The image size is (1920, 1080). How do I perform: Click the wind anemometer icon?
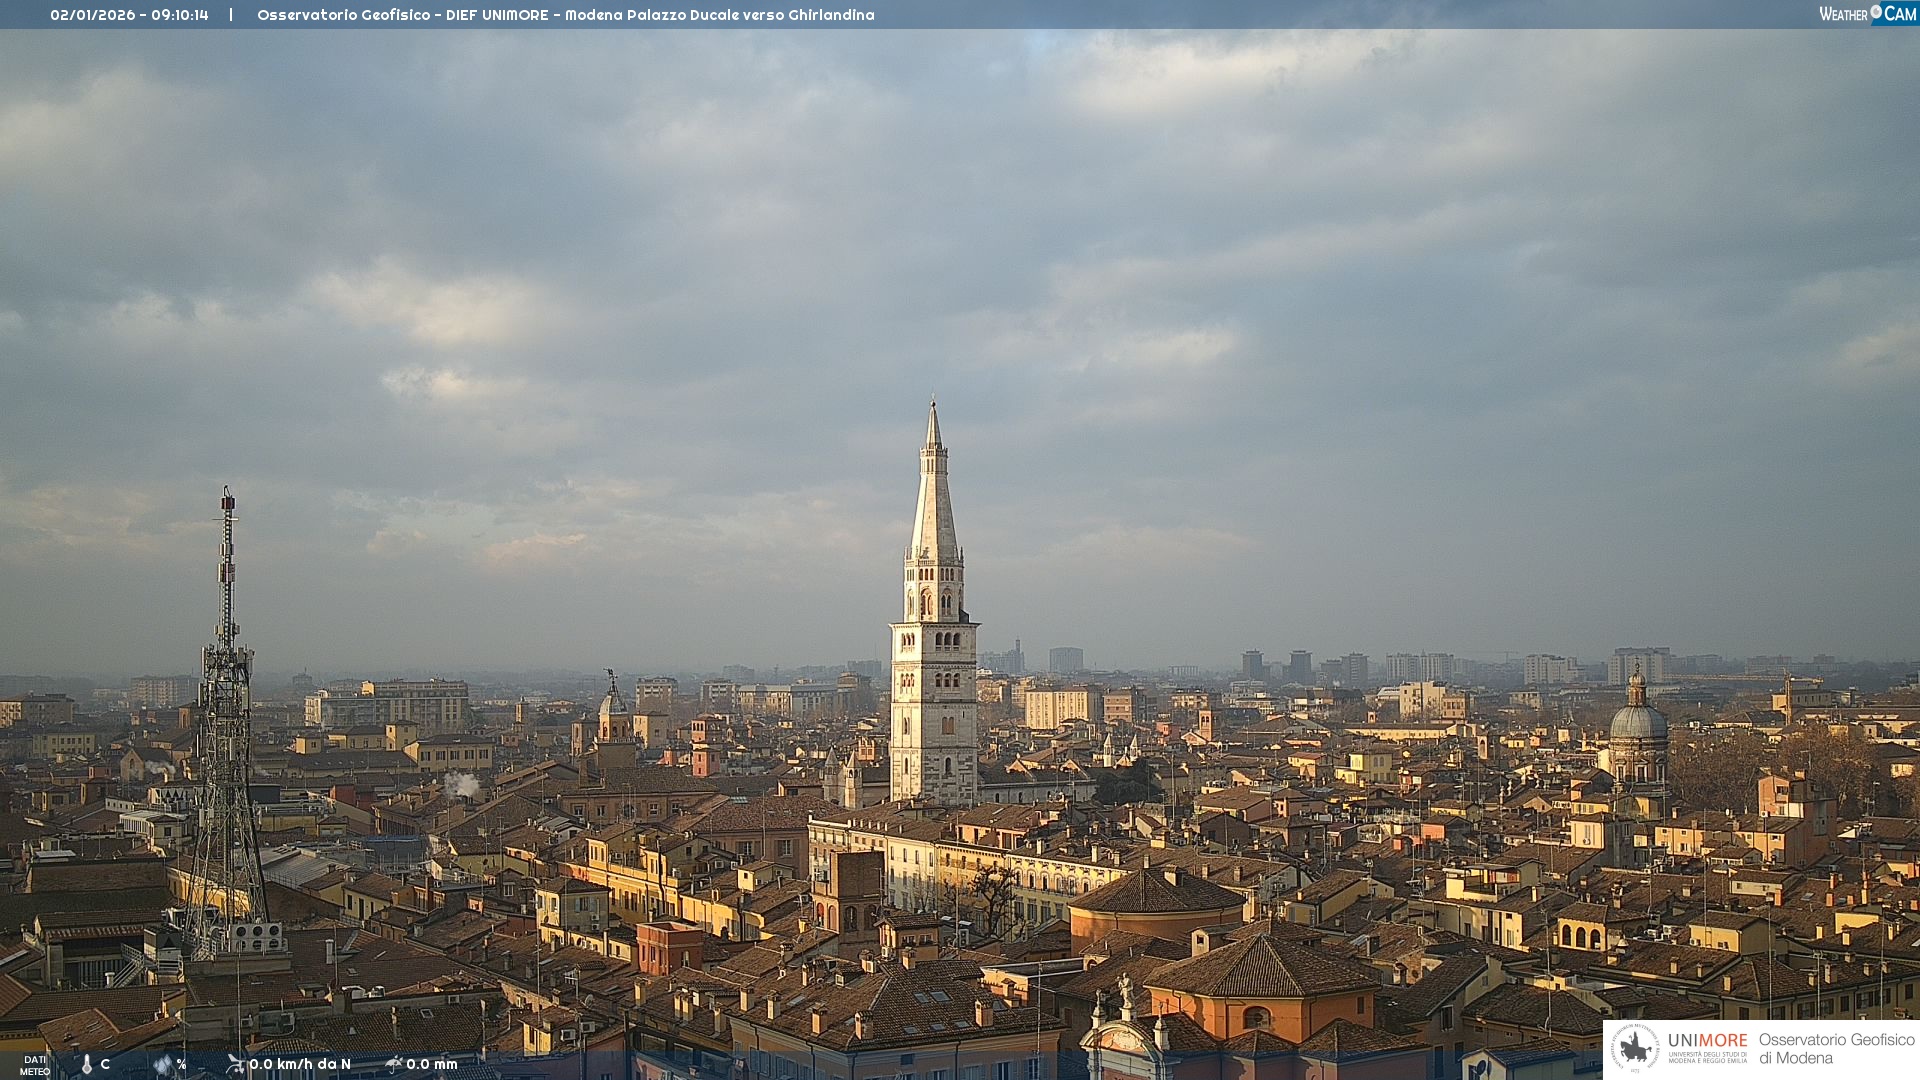235,1064
